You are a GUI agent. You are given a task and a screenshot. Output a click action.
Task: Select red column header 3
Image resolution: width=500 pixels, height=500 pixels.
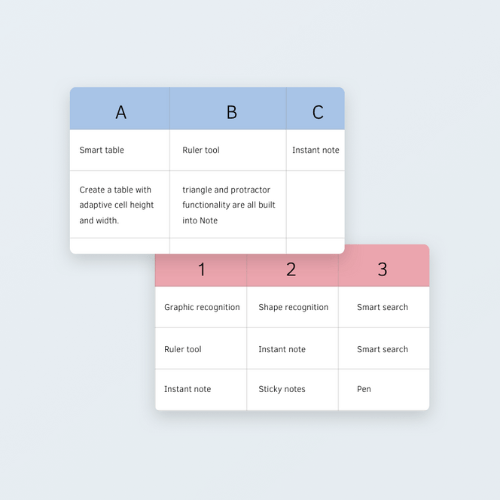click(x=384, y=266)
